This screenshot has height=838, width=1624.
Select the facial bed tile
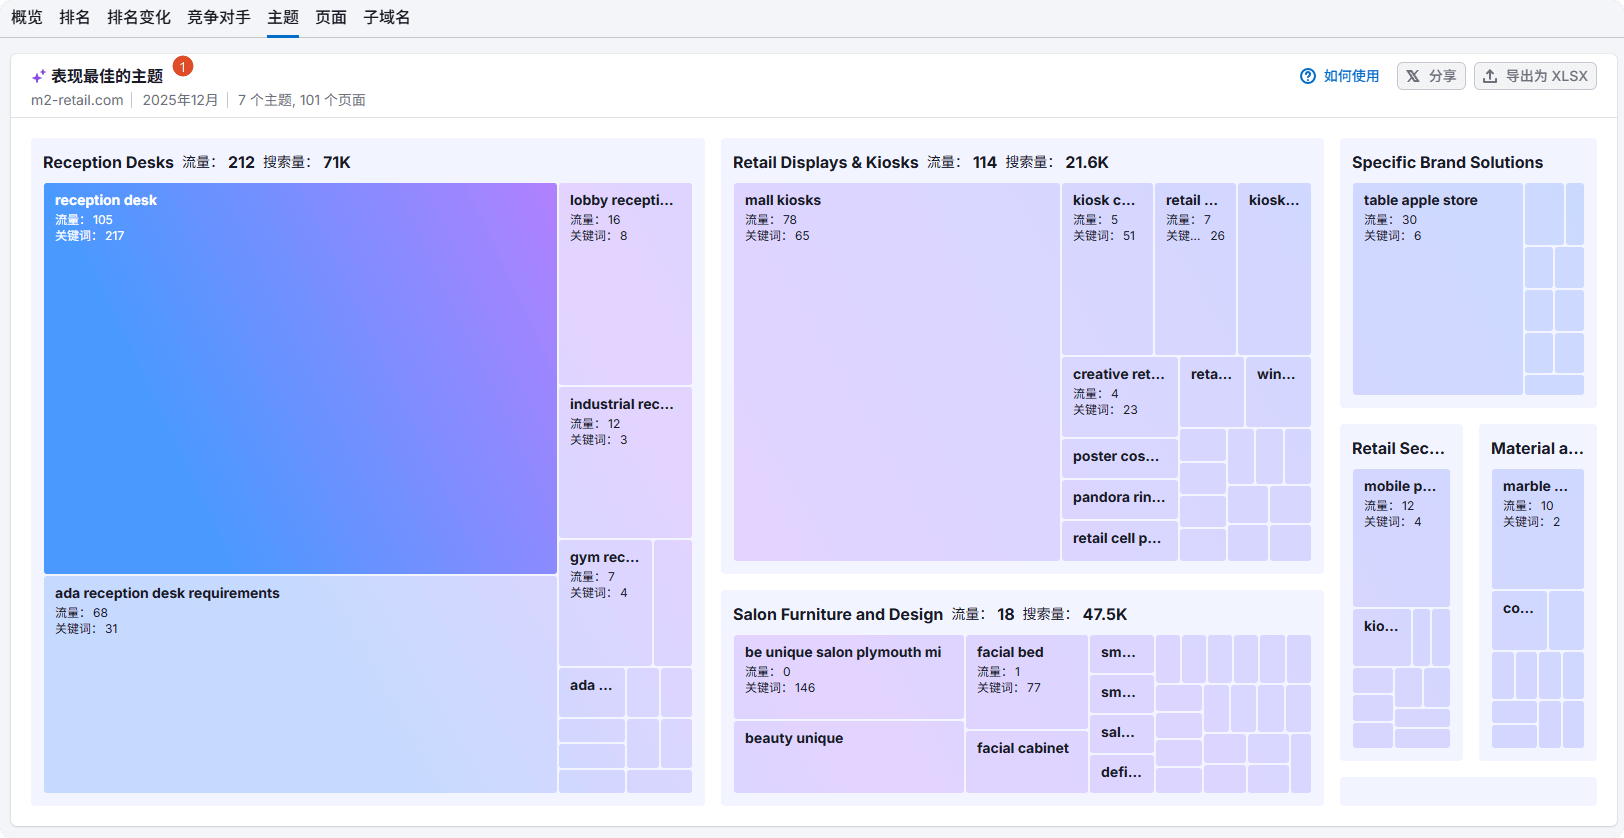coord(1026,681)
